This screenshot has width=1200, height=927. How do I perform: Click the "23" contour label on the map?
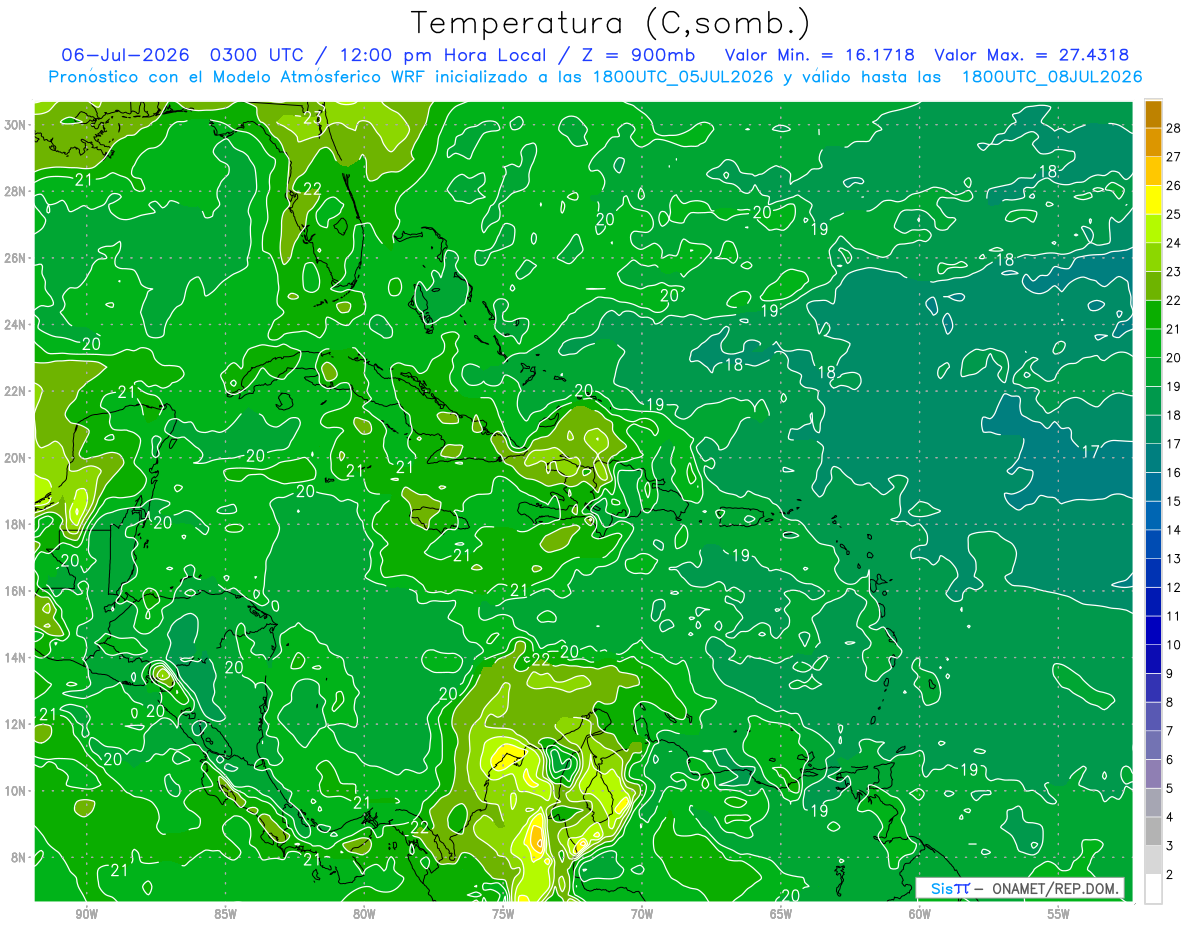pos(313,118)
